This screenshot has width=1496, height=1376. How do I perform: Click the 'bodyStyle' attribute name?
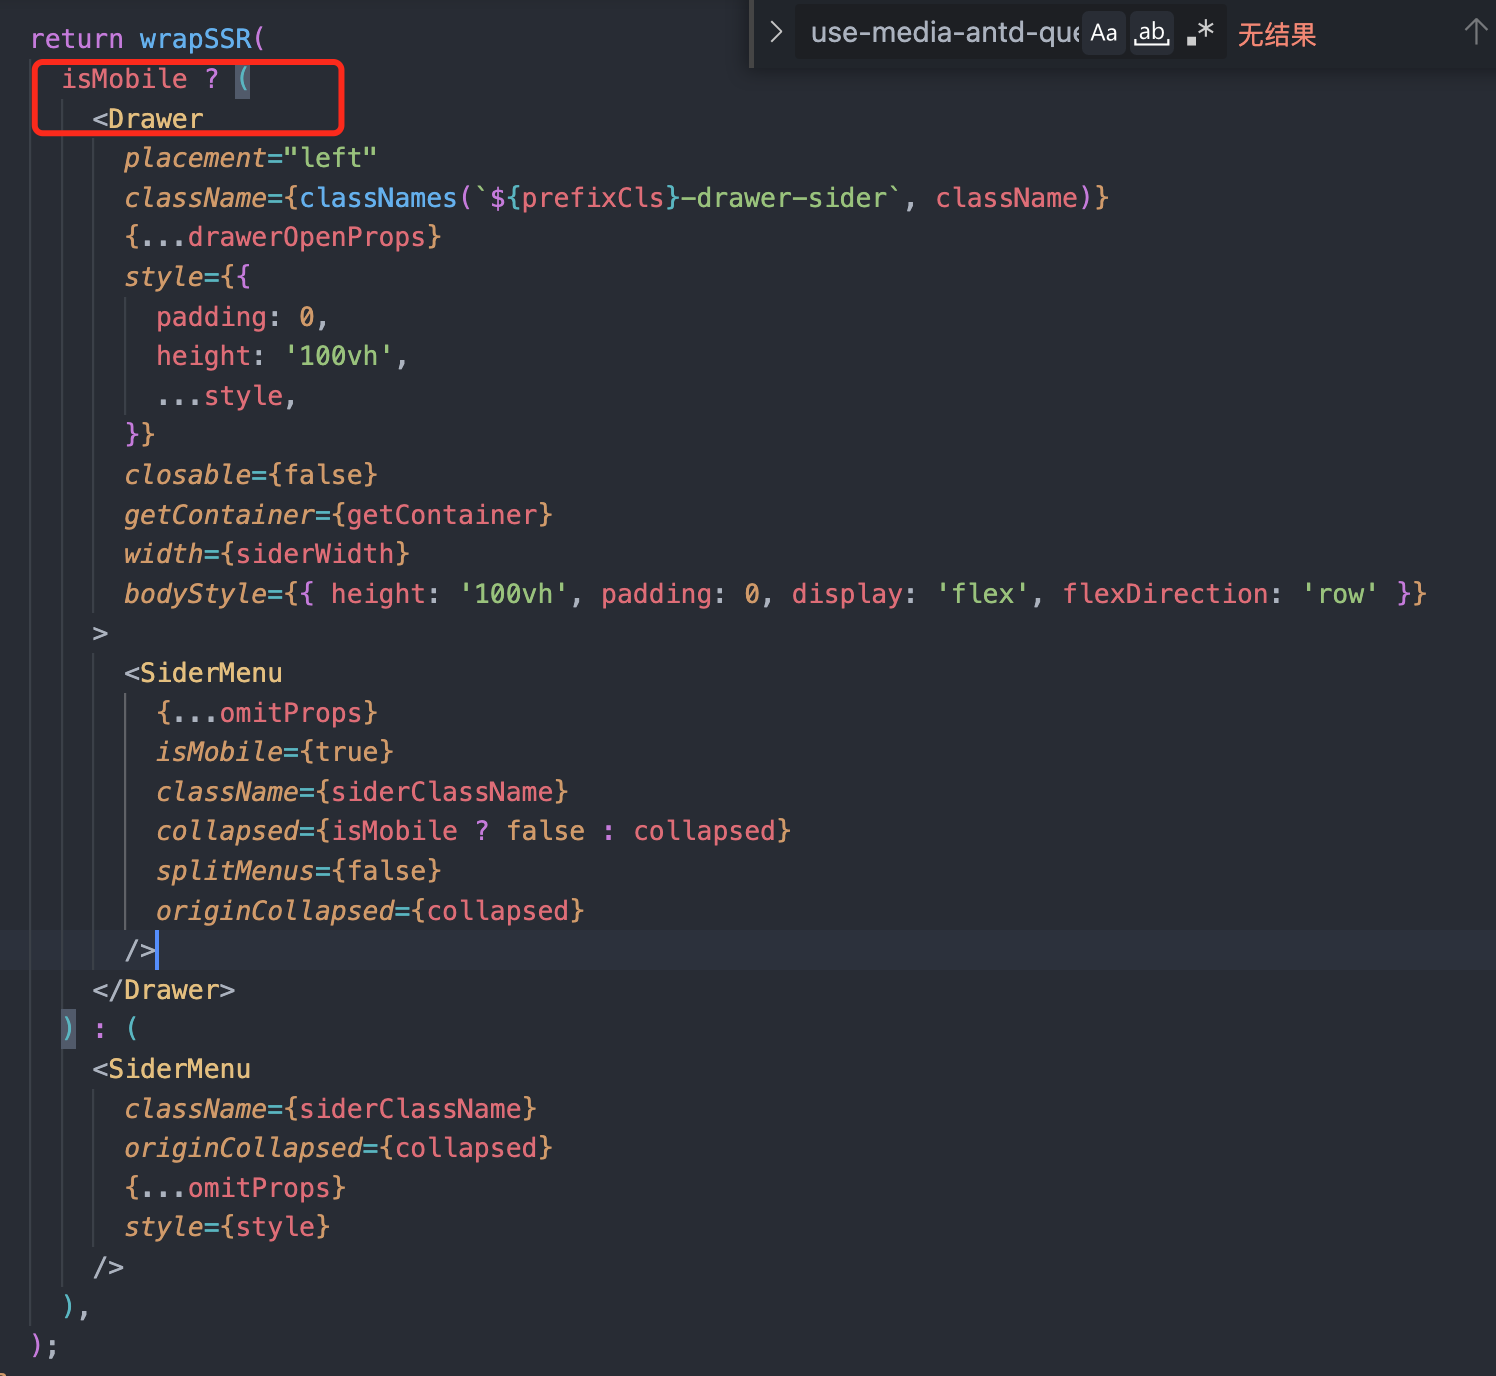195,594
